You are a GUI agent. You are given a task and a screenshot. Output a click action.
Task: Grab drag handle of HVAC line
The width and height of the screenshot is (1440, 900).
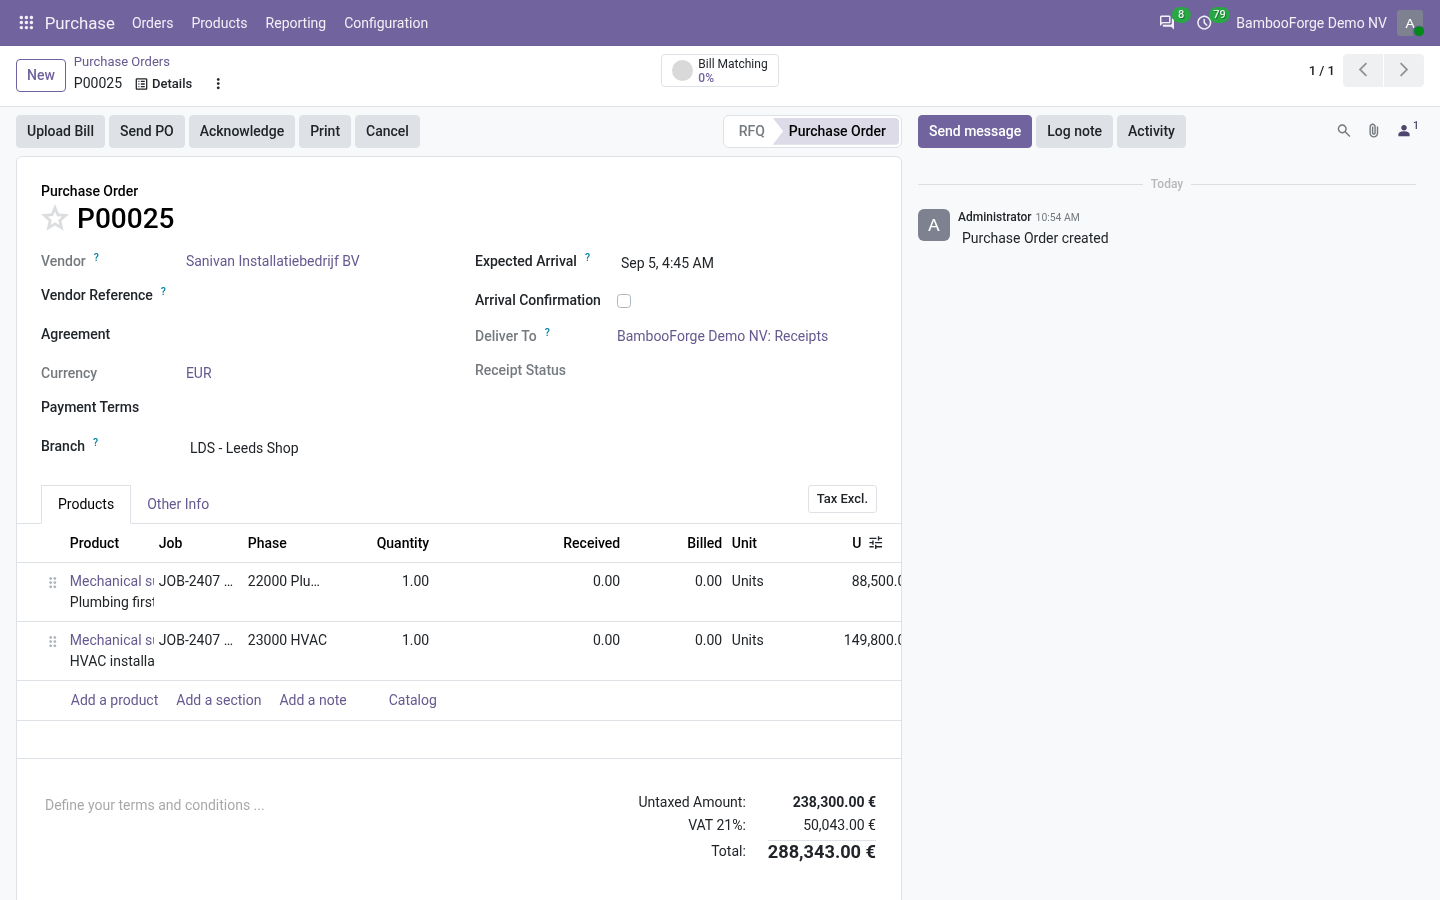(x=53, y=641)
